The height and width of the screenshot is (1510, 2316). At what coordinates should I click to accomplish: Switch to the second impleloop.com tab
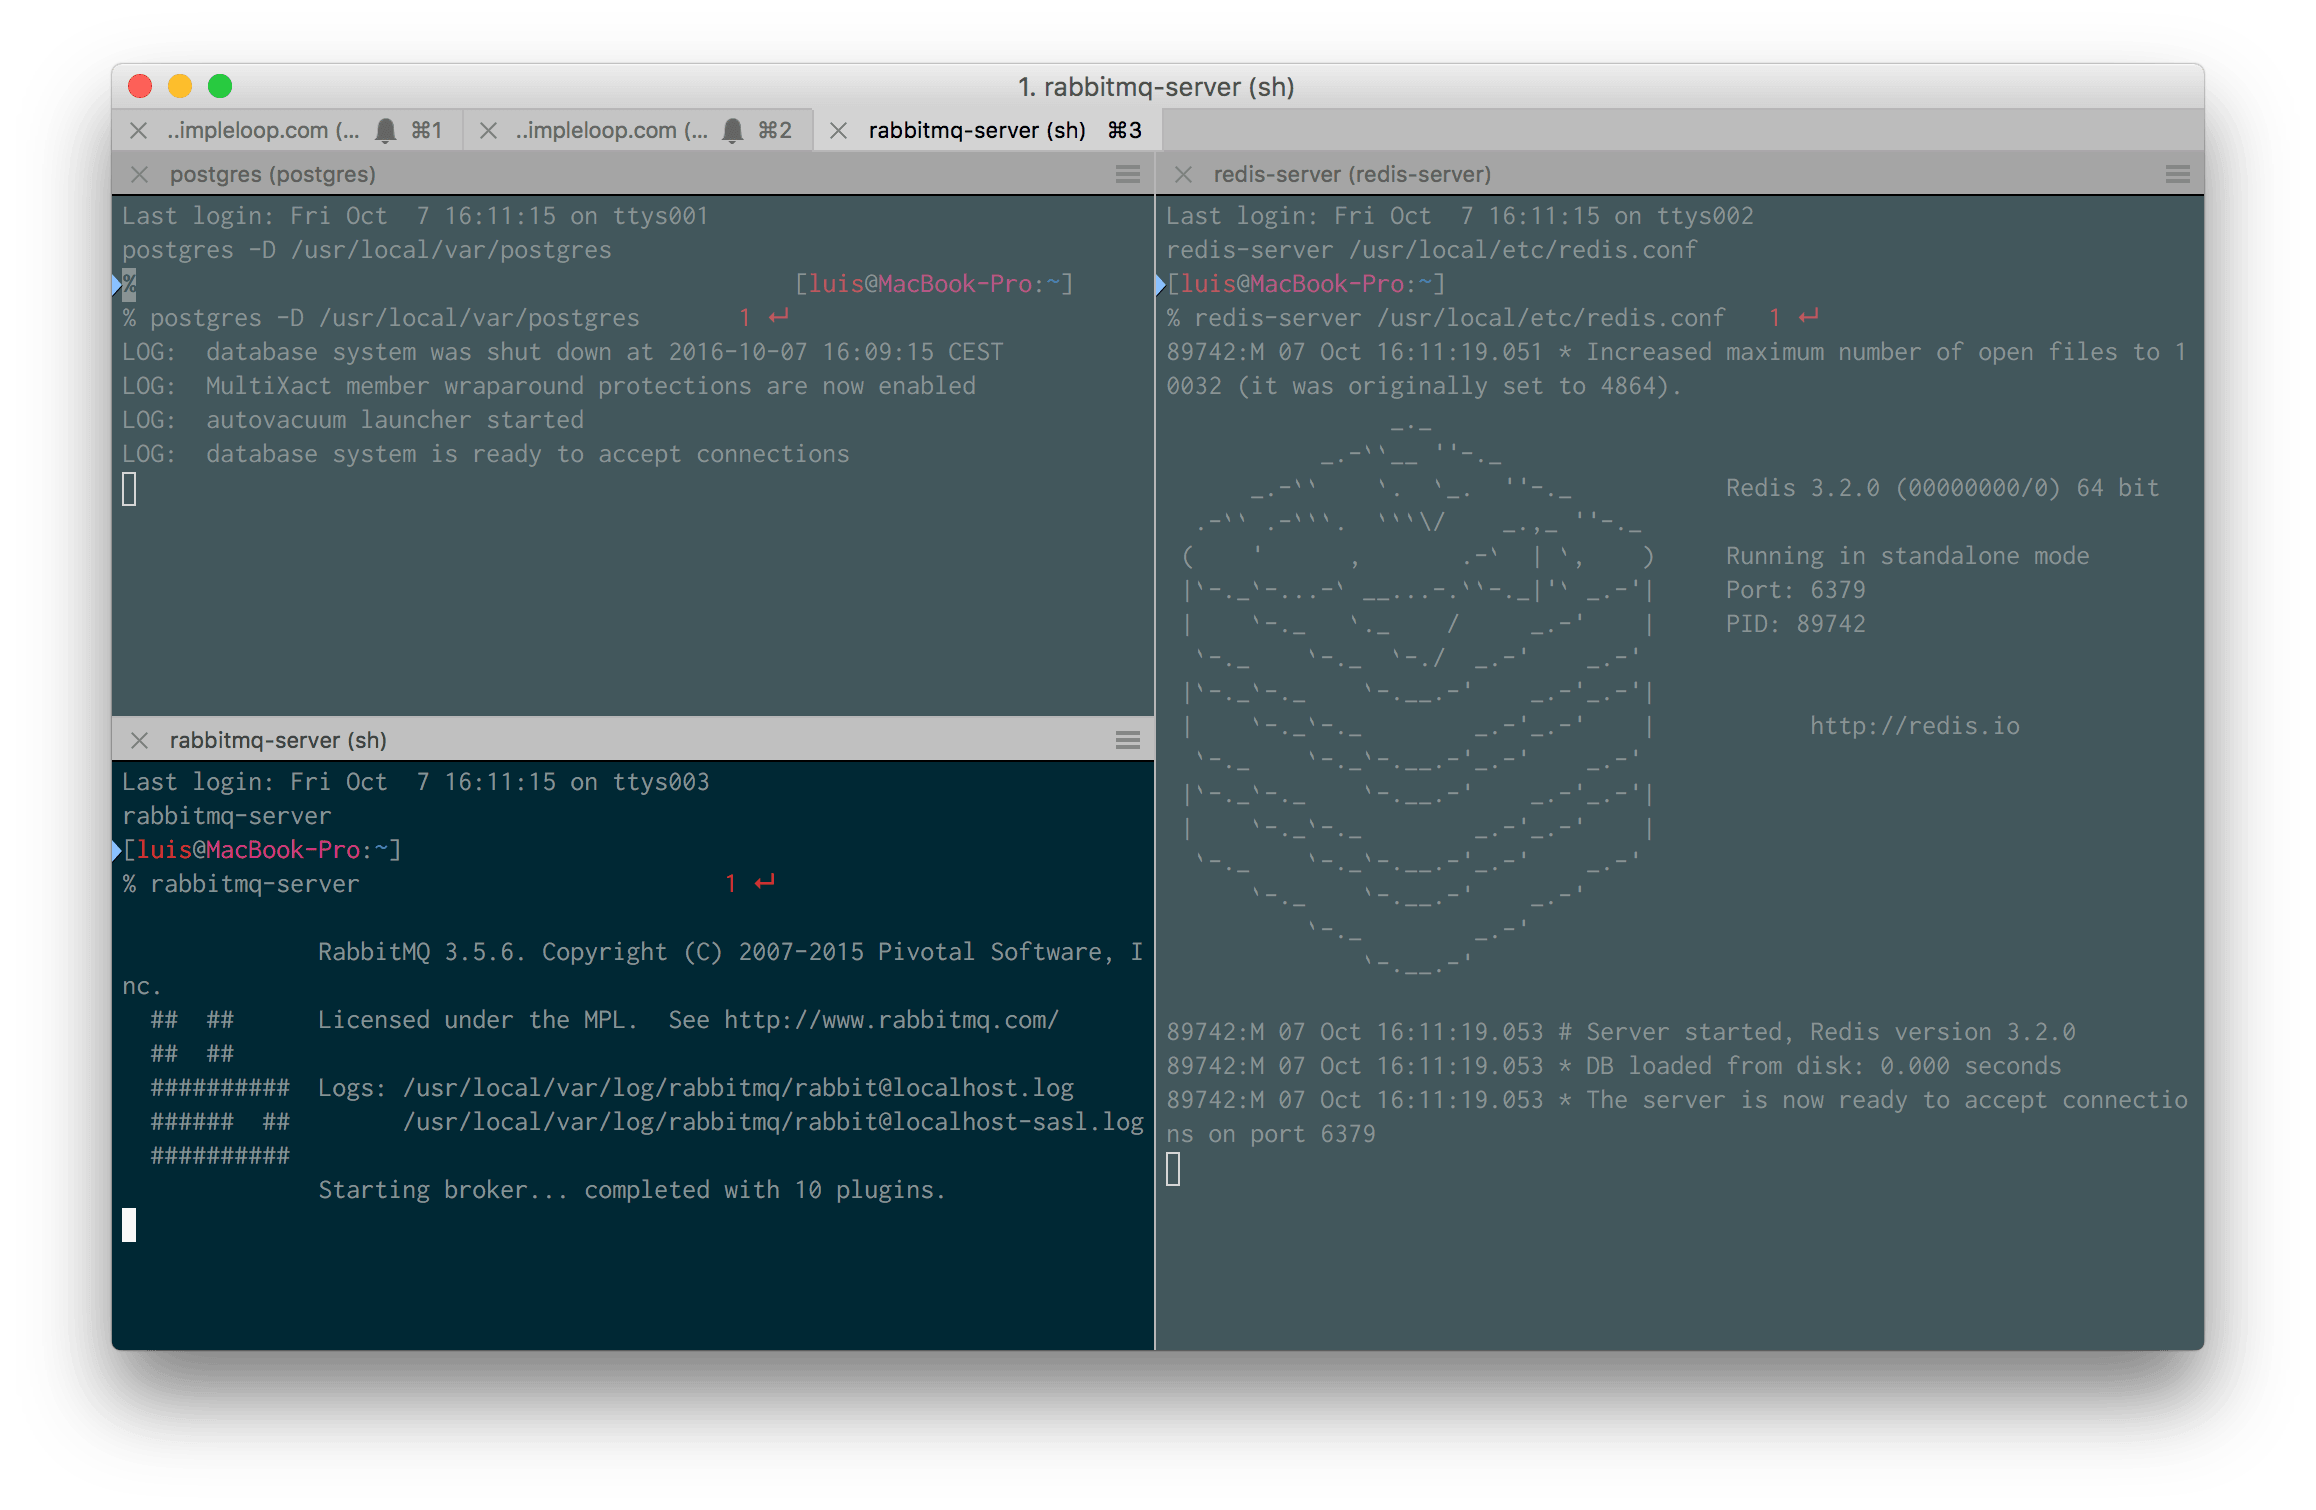coord(610,131)
